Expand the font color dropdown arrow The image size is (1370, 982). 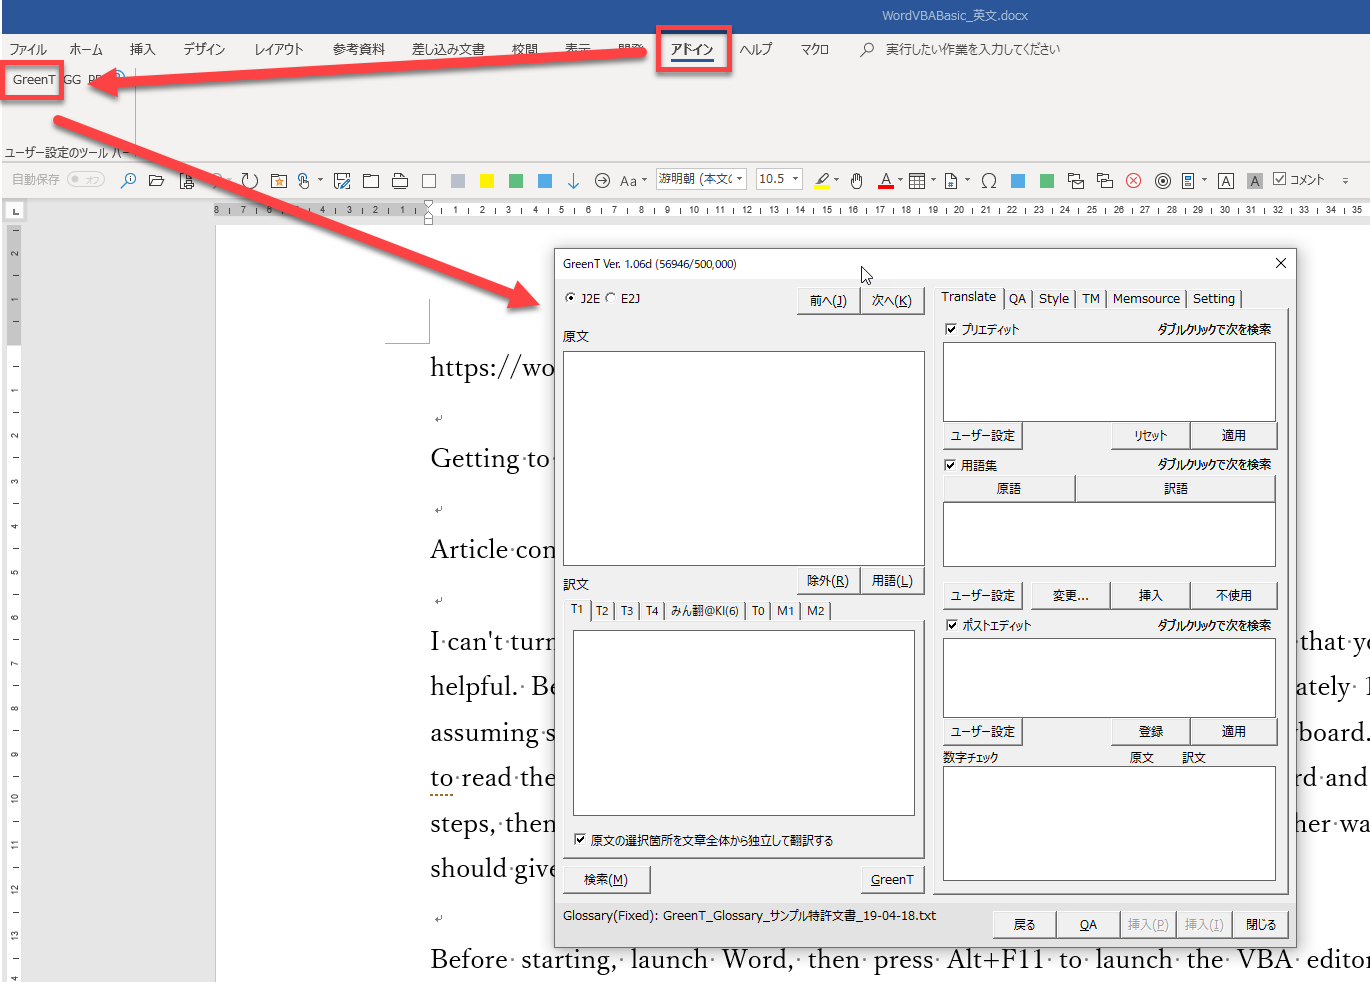click(x=900, y=181)
